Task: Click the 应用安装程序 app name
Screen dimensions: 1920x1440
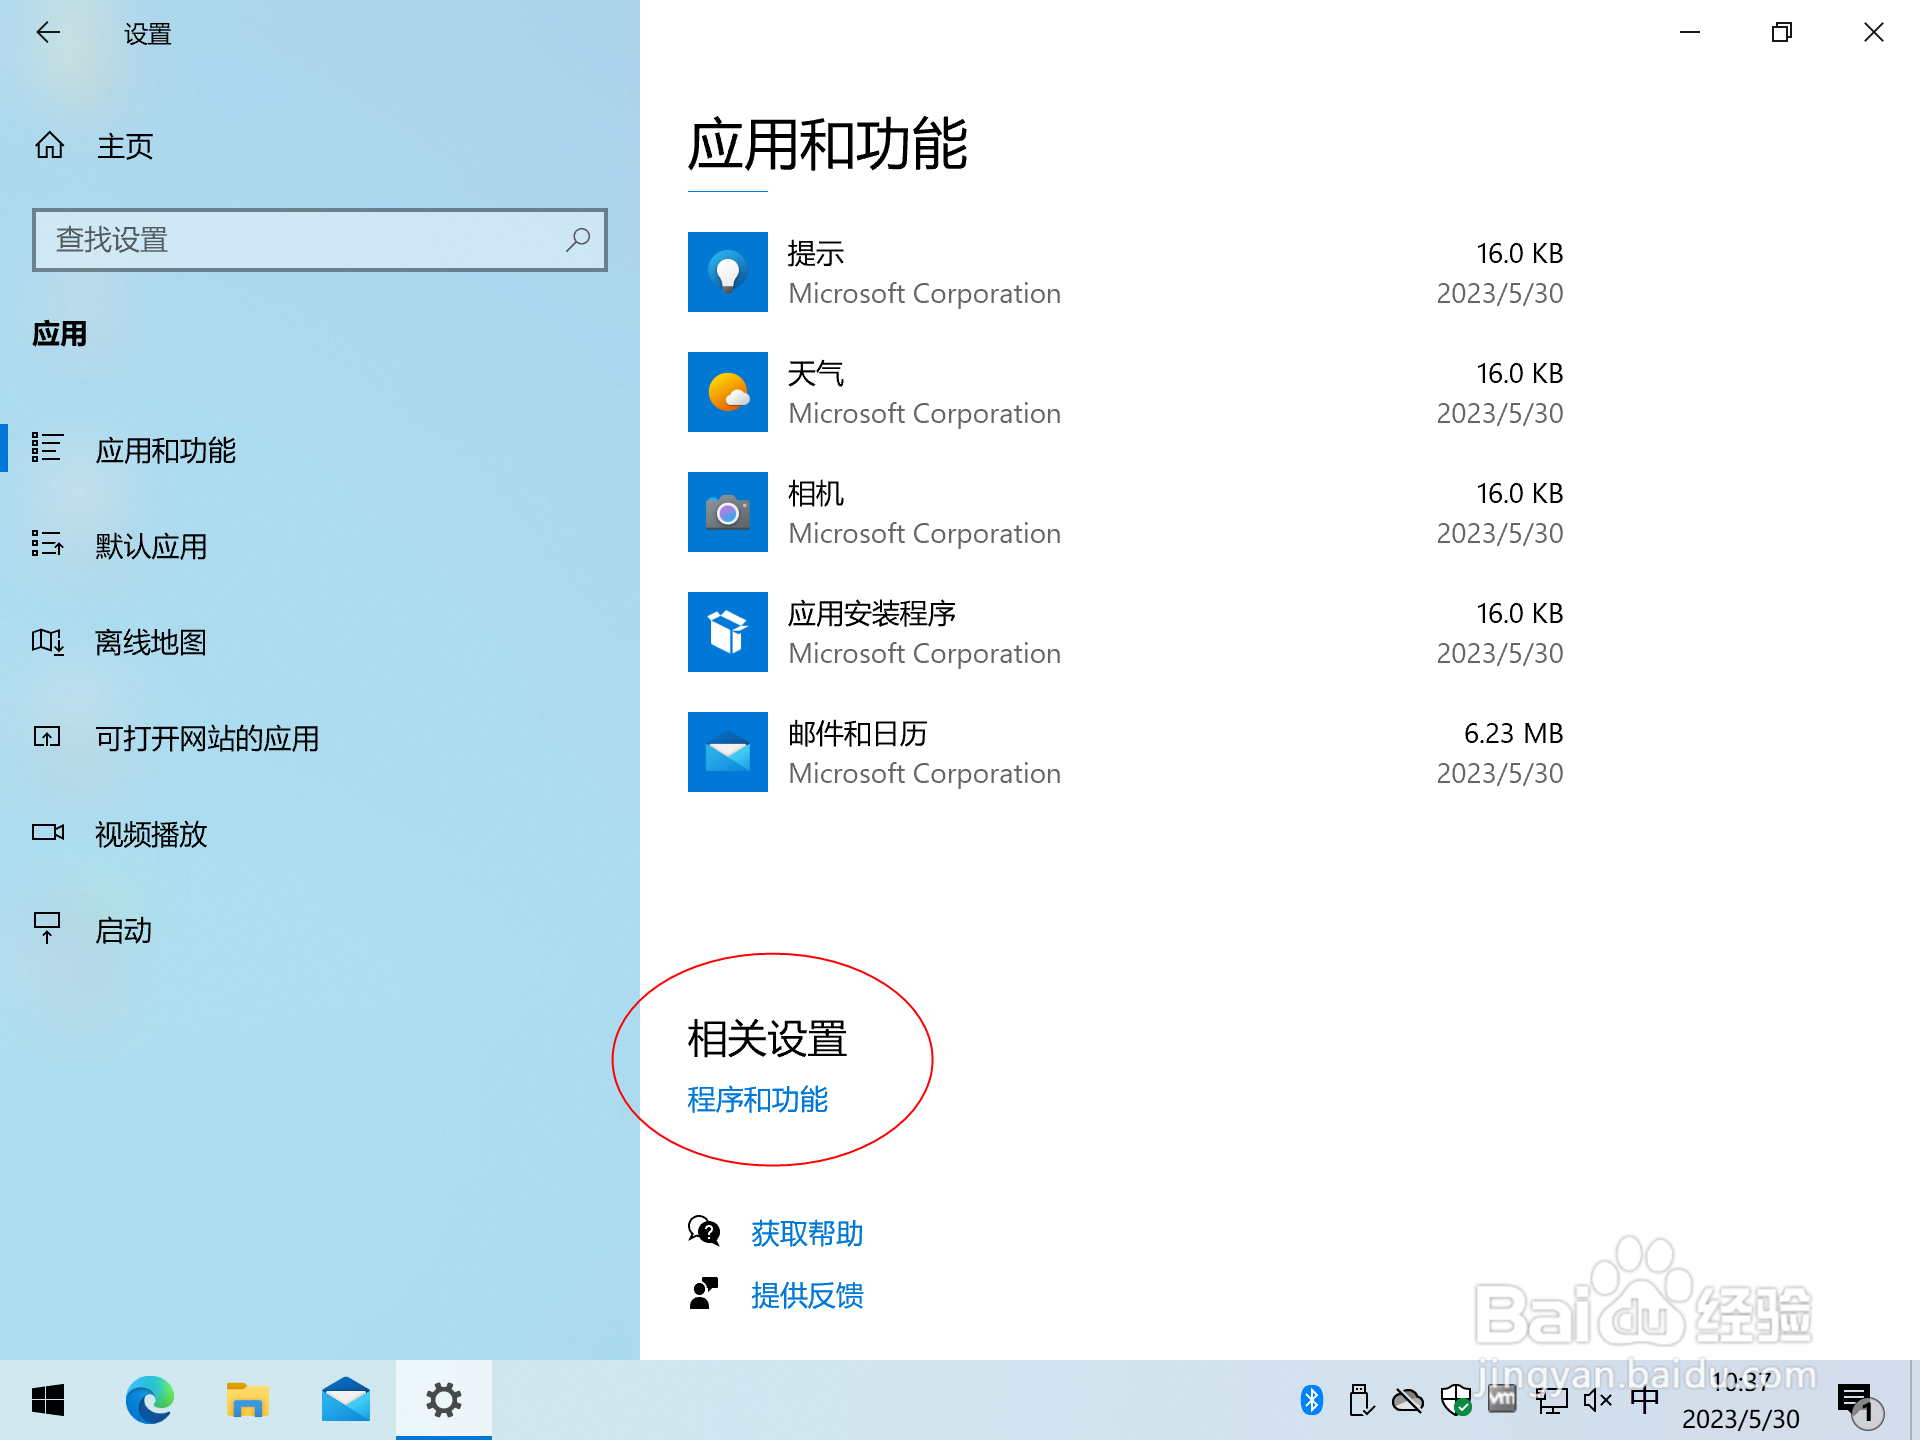Action: (x=872, y=614)
